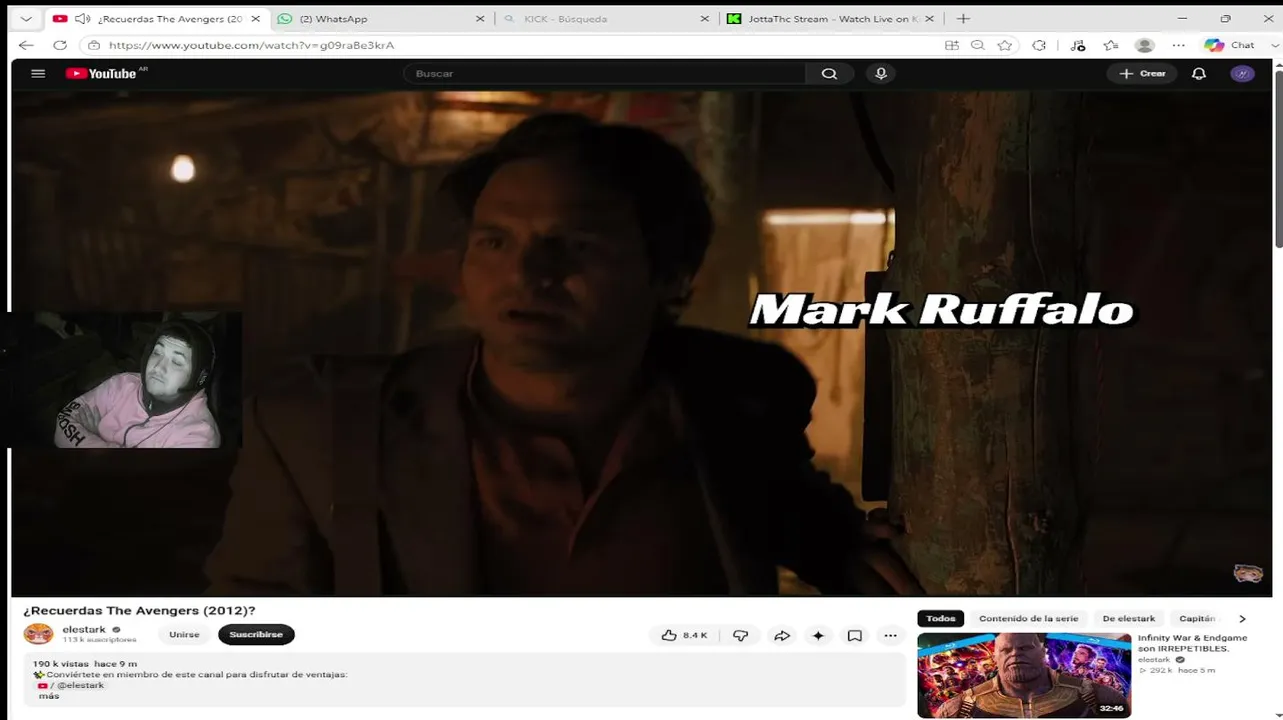Switch to the KICK - Búsqueda tab
Screen dimensions: 1283x720
click(x=607, y=19)
